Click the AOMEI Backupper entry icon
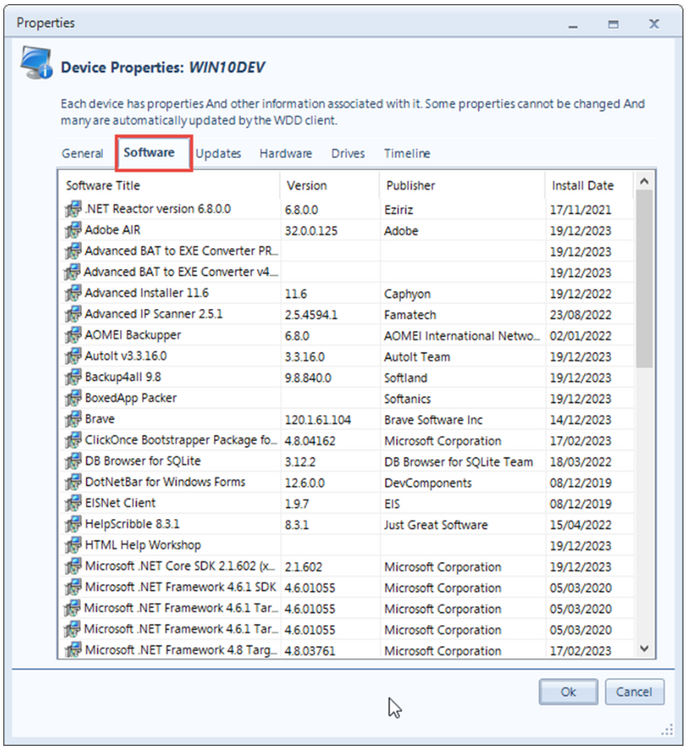 tap(73, 335)
